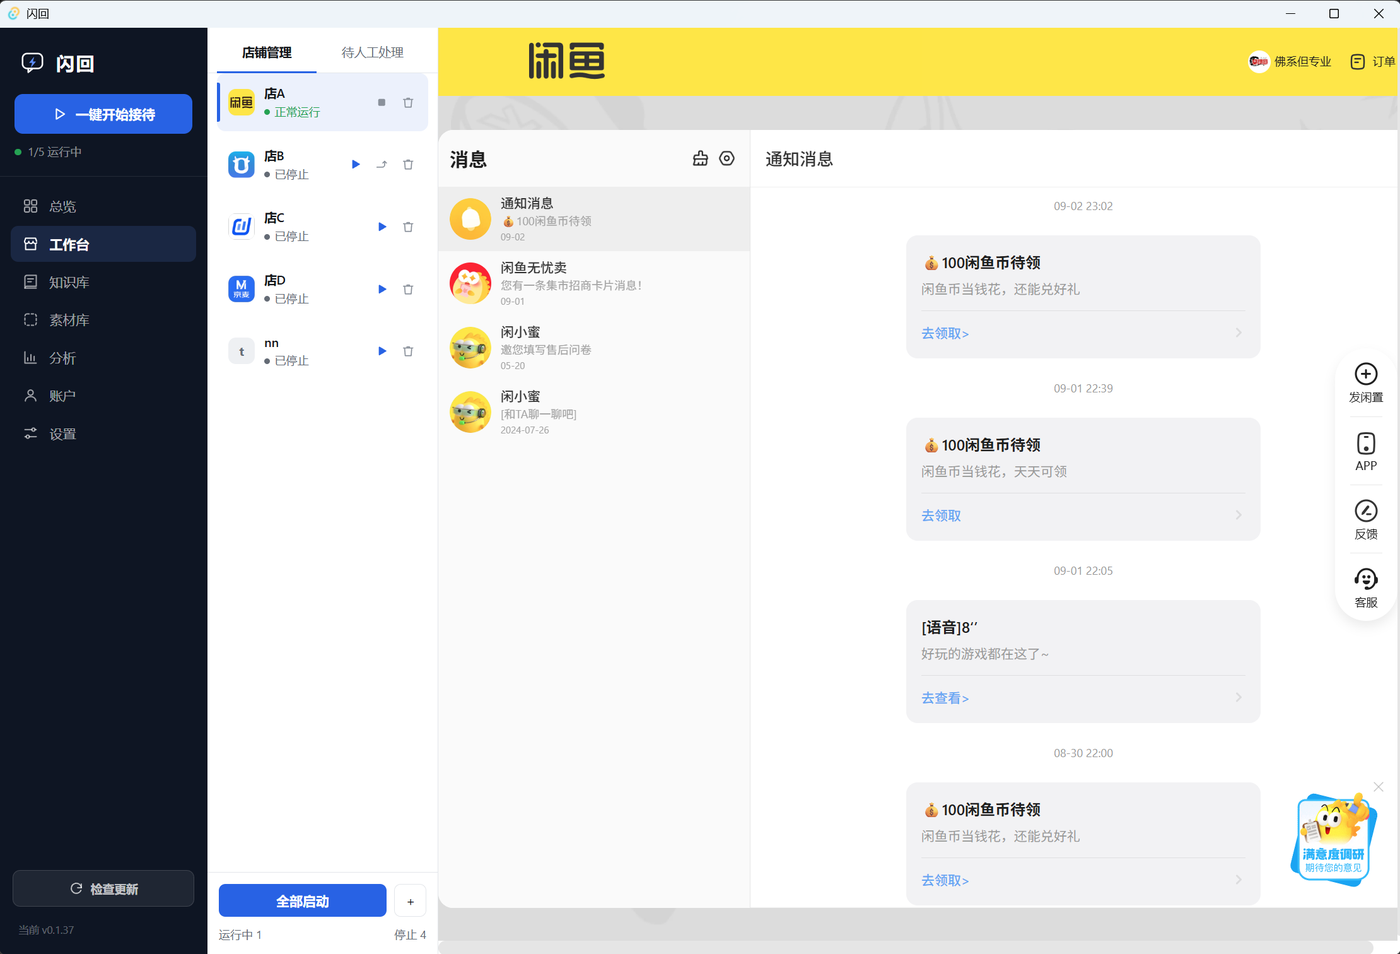Viewport: 1400px width, 954px height.
Task: Open 闲小蜜 conversation dated 2024-07-26
Action: (x=594, y=412)
